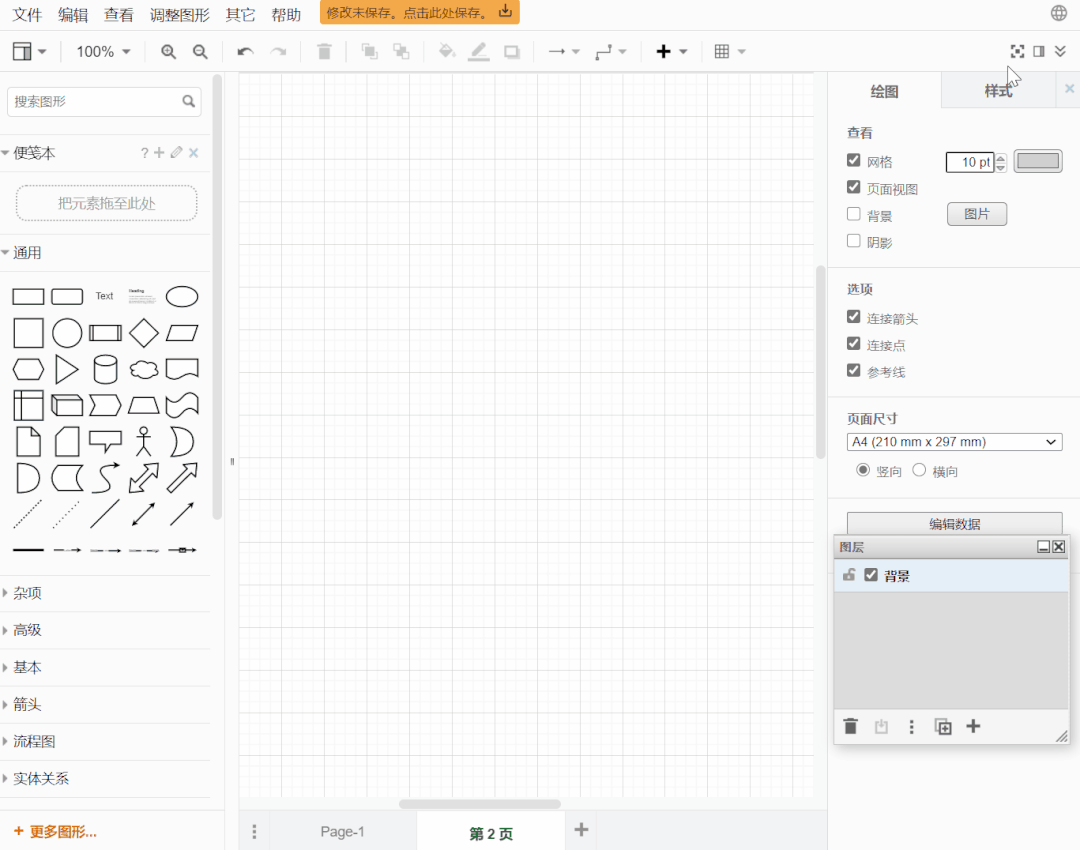Toggle the 连接点 checkbox
1080x850 pixels.
(853, 343)
